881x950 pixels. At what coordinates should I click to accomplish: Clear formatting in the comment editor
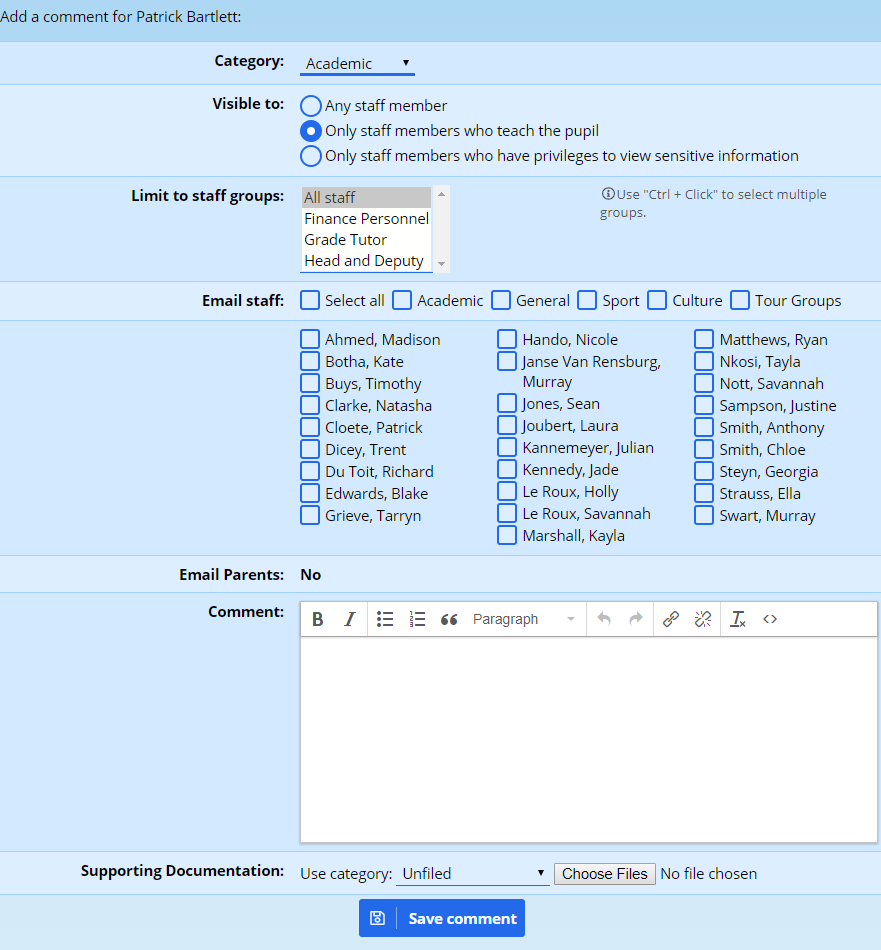pyautogui.click(x=738, y=619)
